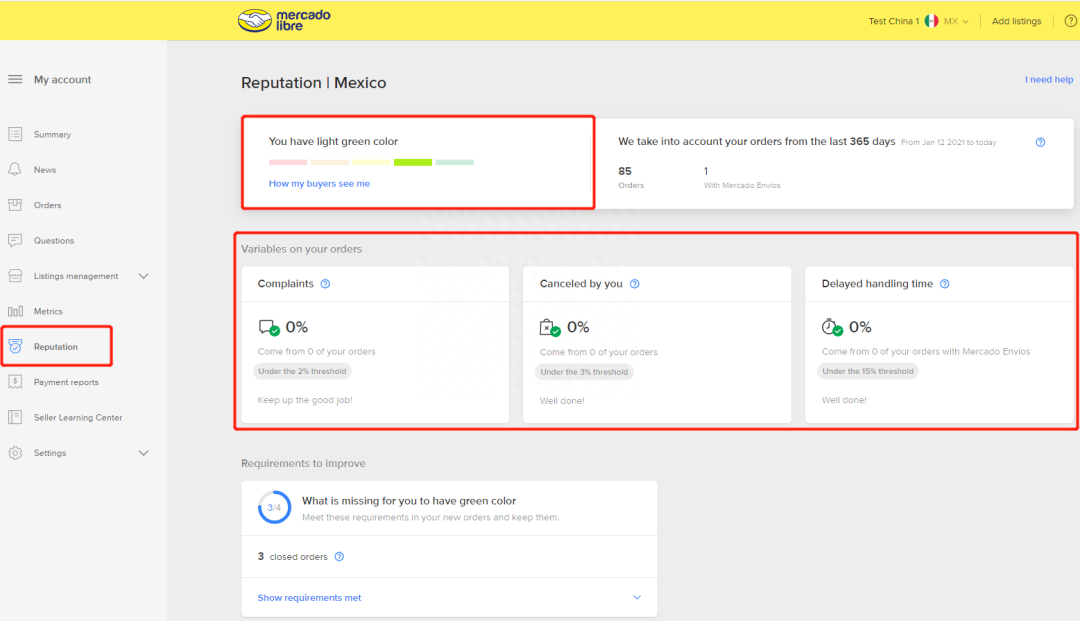The height and width of the screenshot is (621, 1080).
Task: Open Settings label in the sidebar
Action: coord(50,453)
